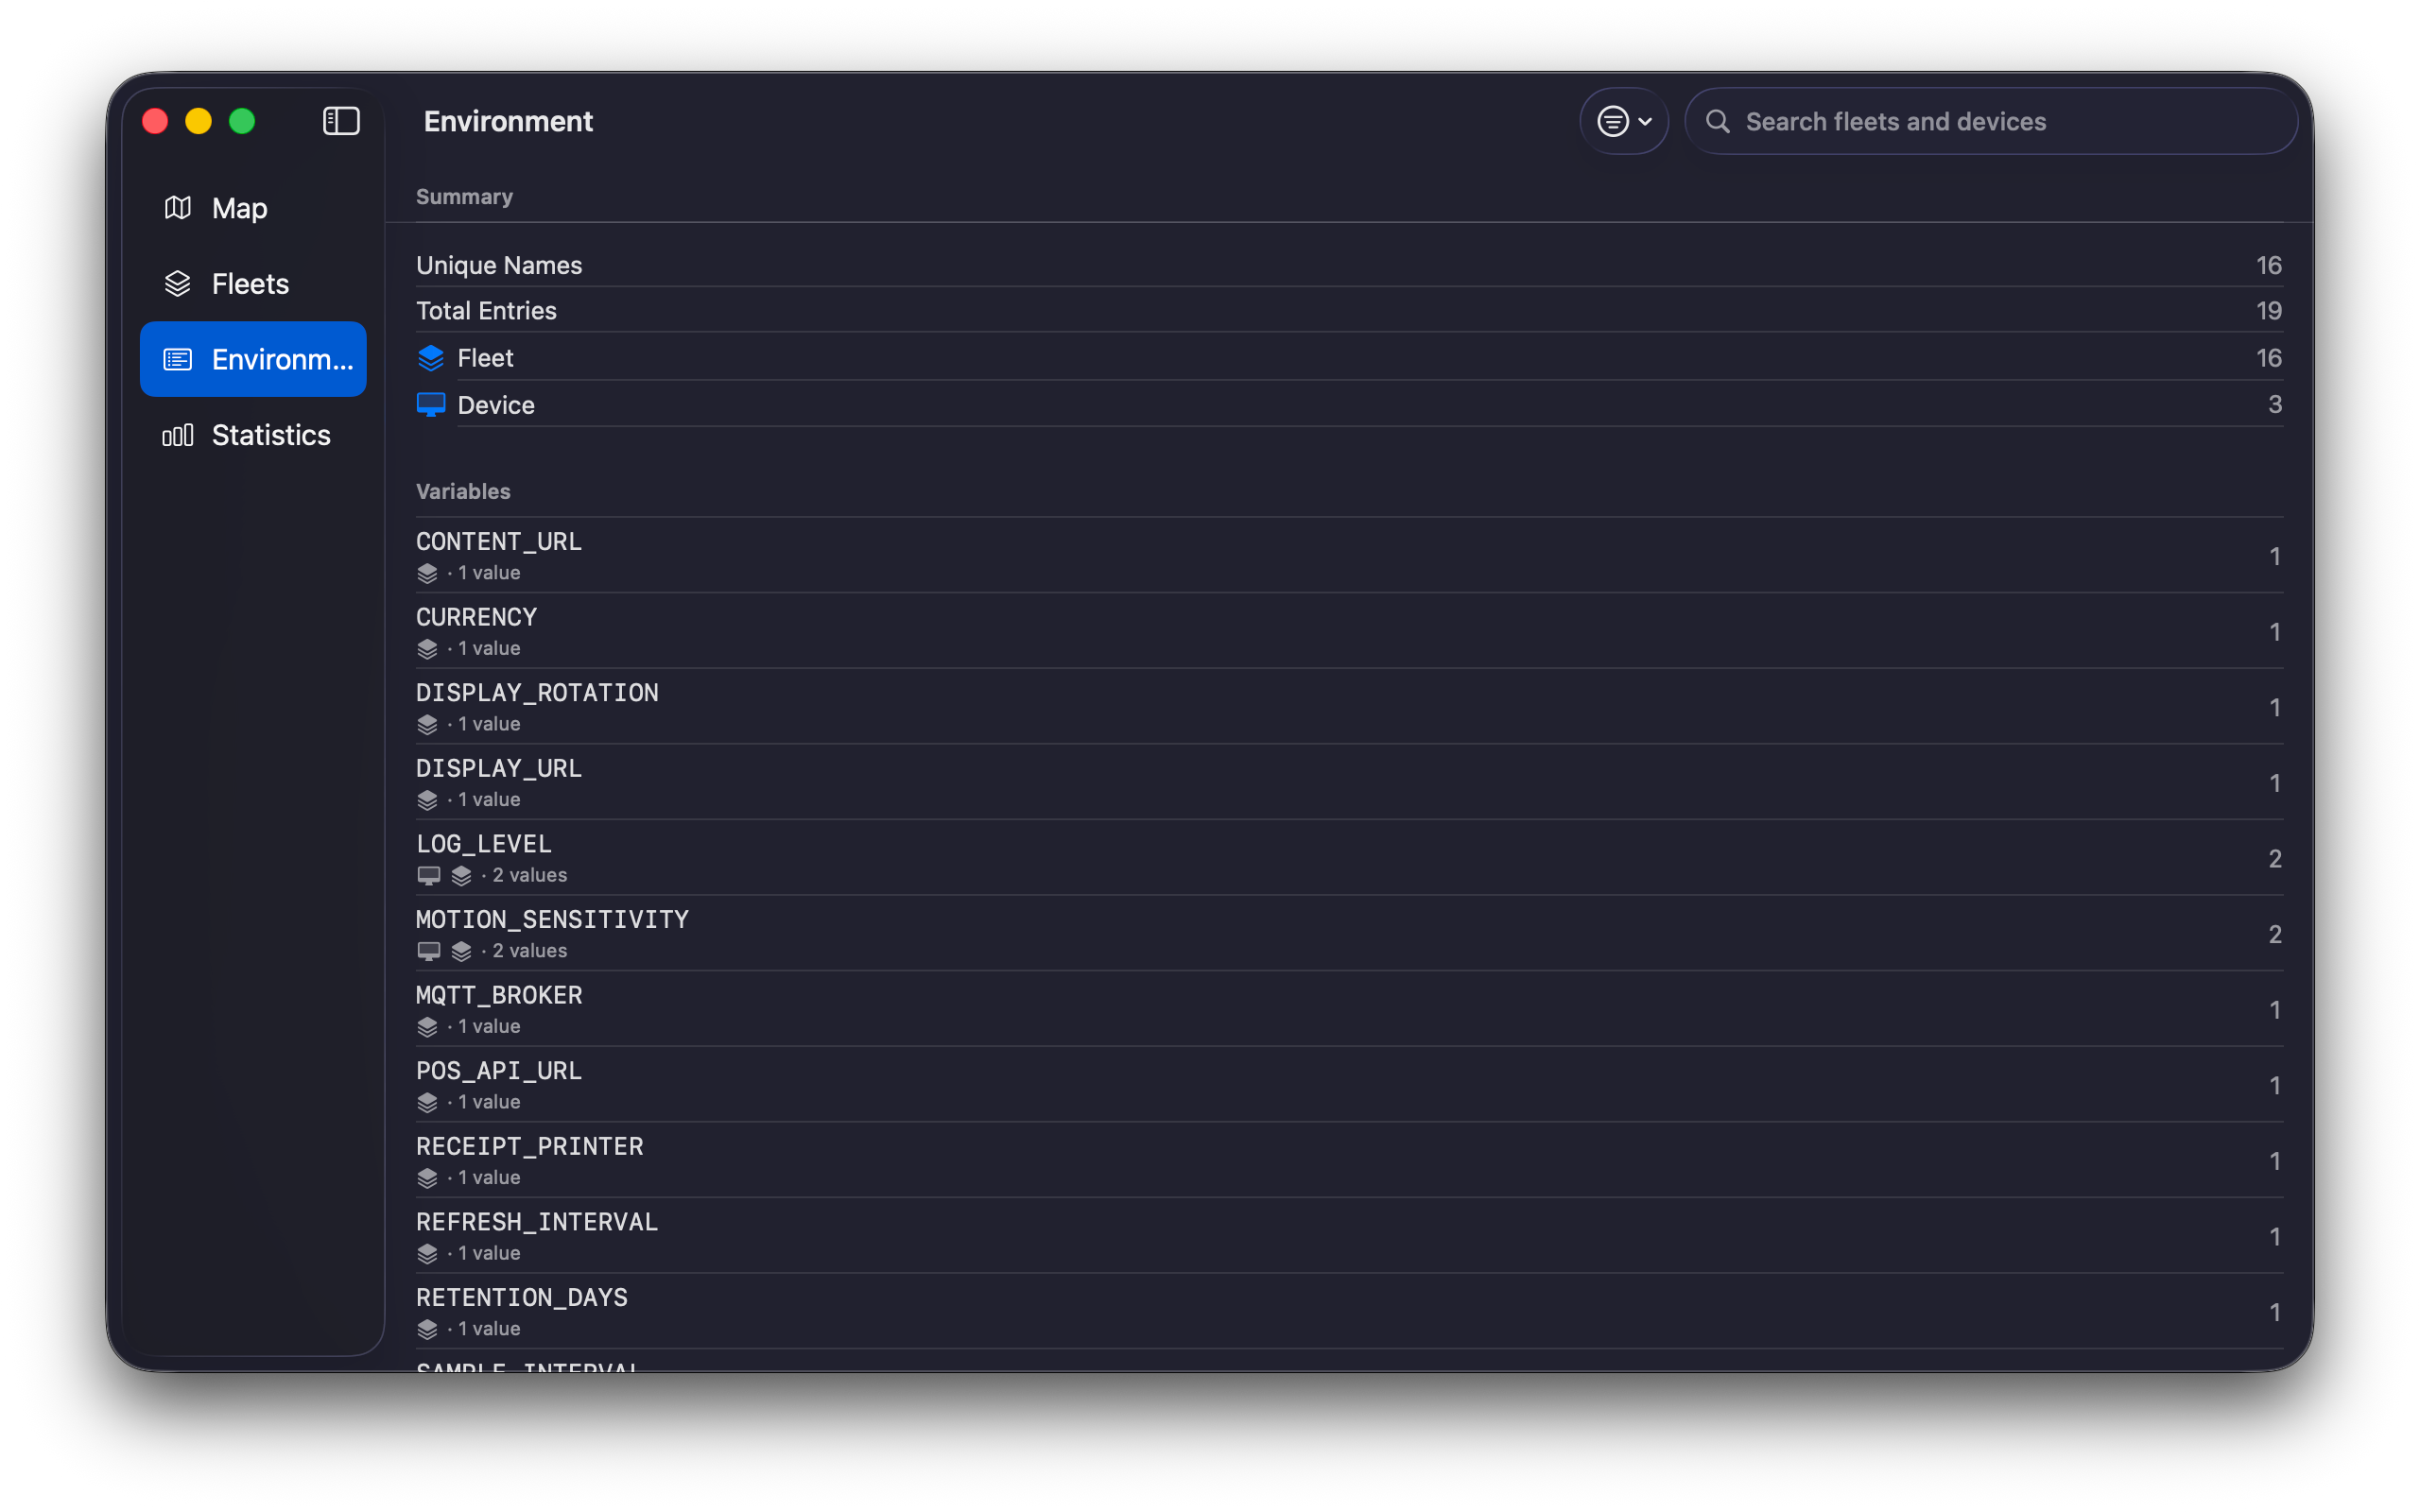
Task: Click the blue Device monitor icon in Summary
Action: click(430, 405)
